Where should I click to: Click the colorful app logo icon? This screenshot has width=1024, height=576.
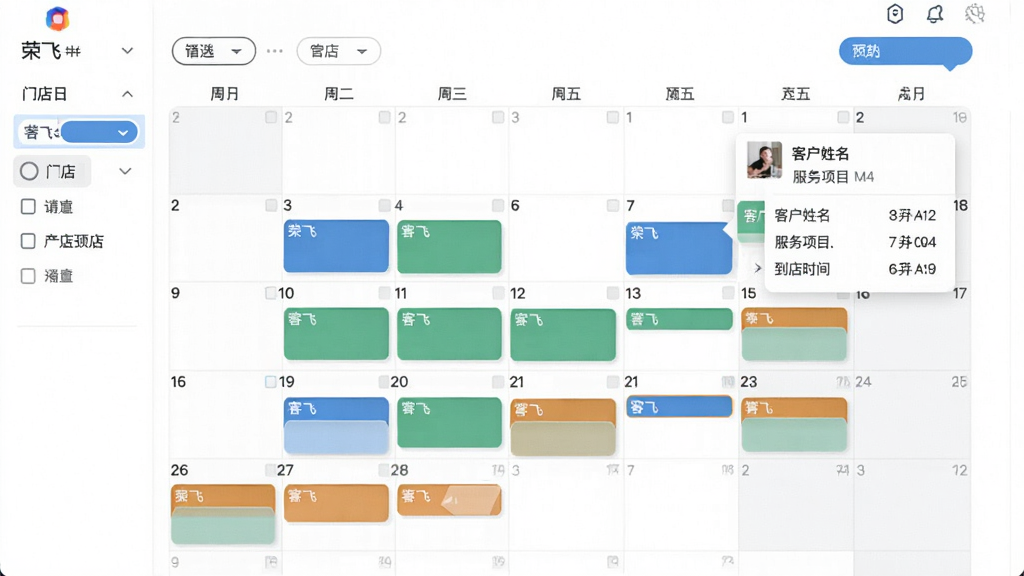coord(57,18)
